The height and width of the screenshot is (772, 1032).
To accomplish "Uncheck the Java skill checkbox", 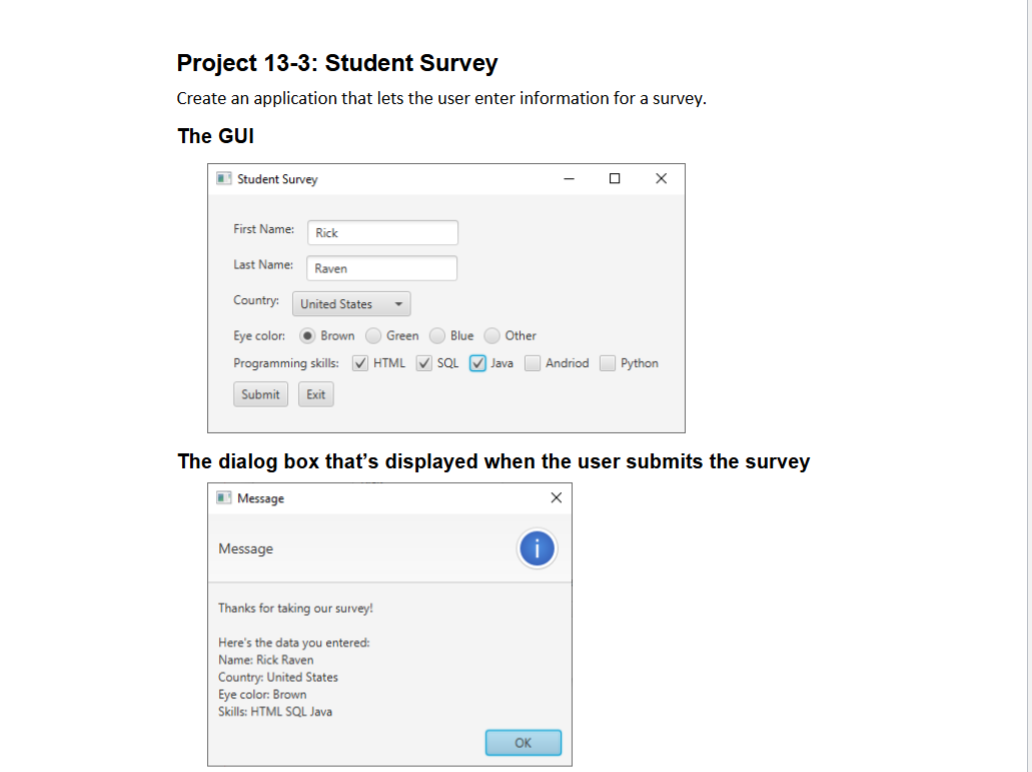I will (477, 363).
